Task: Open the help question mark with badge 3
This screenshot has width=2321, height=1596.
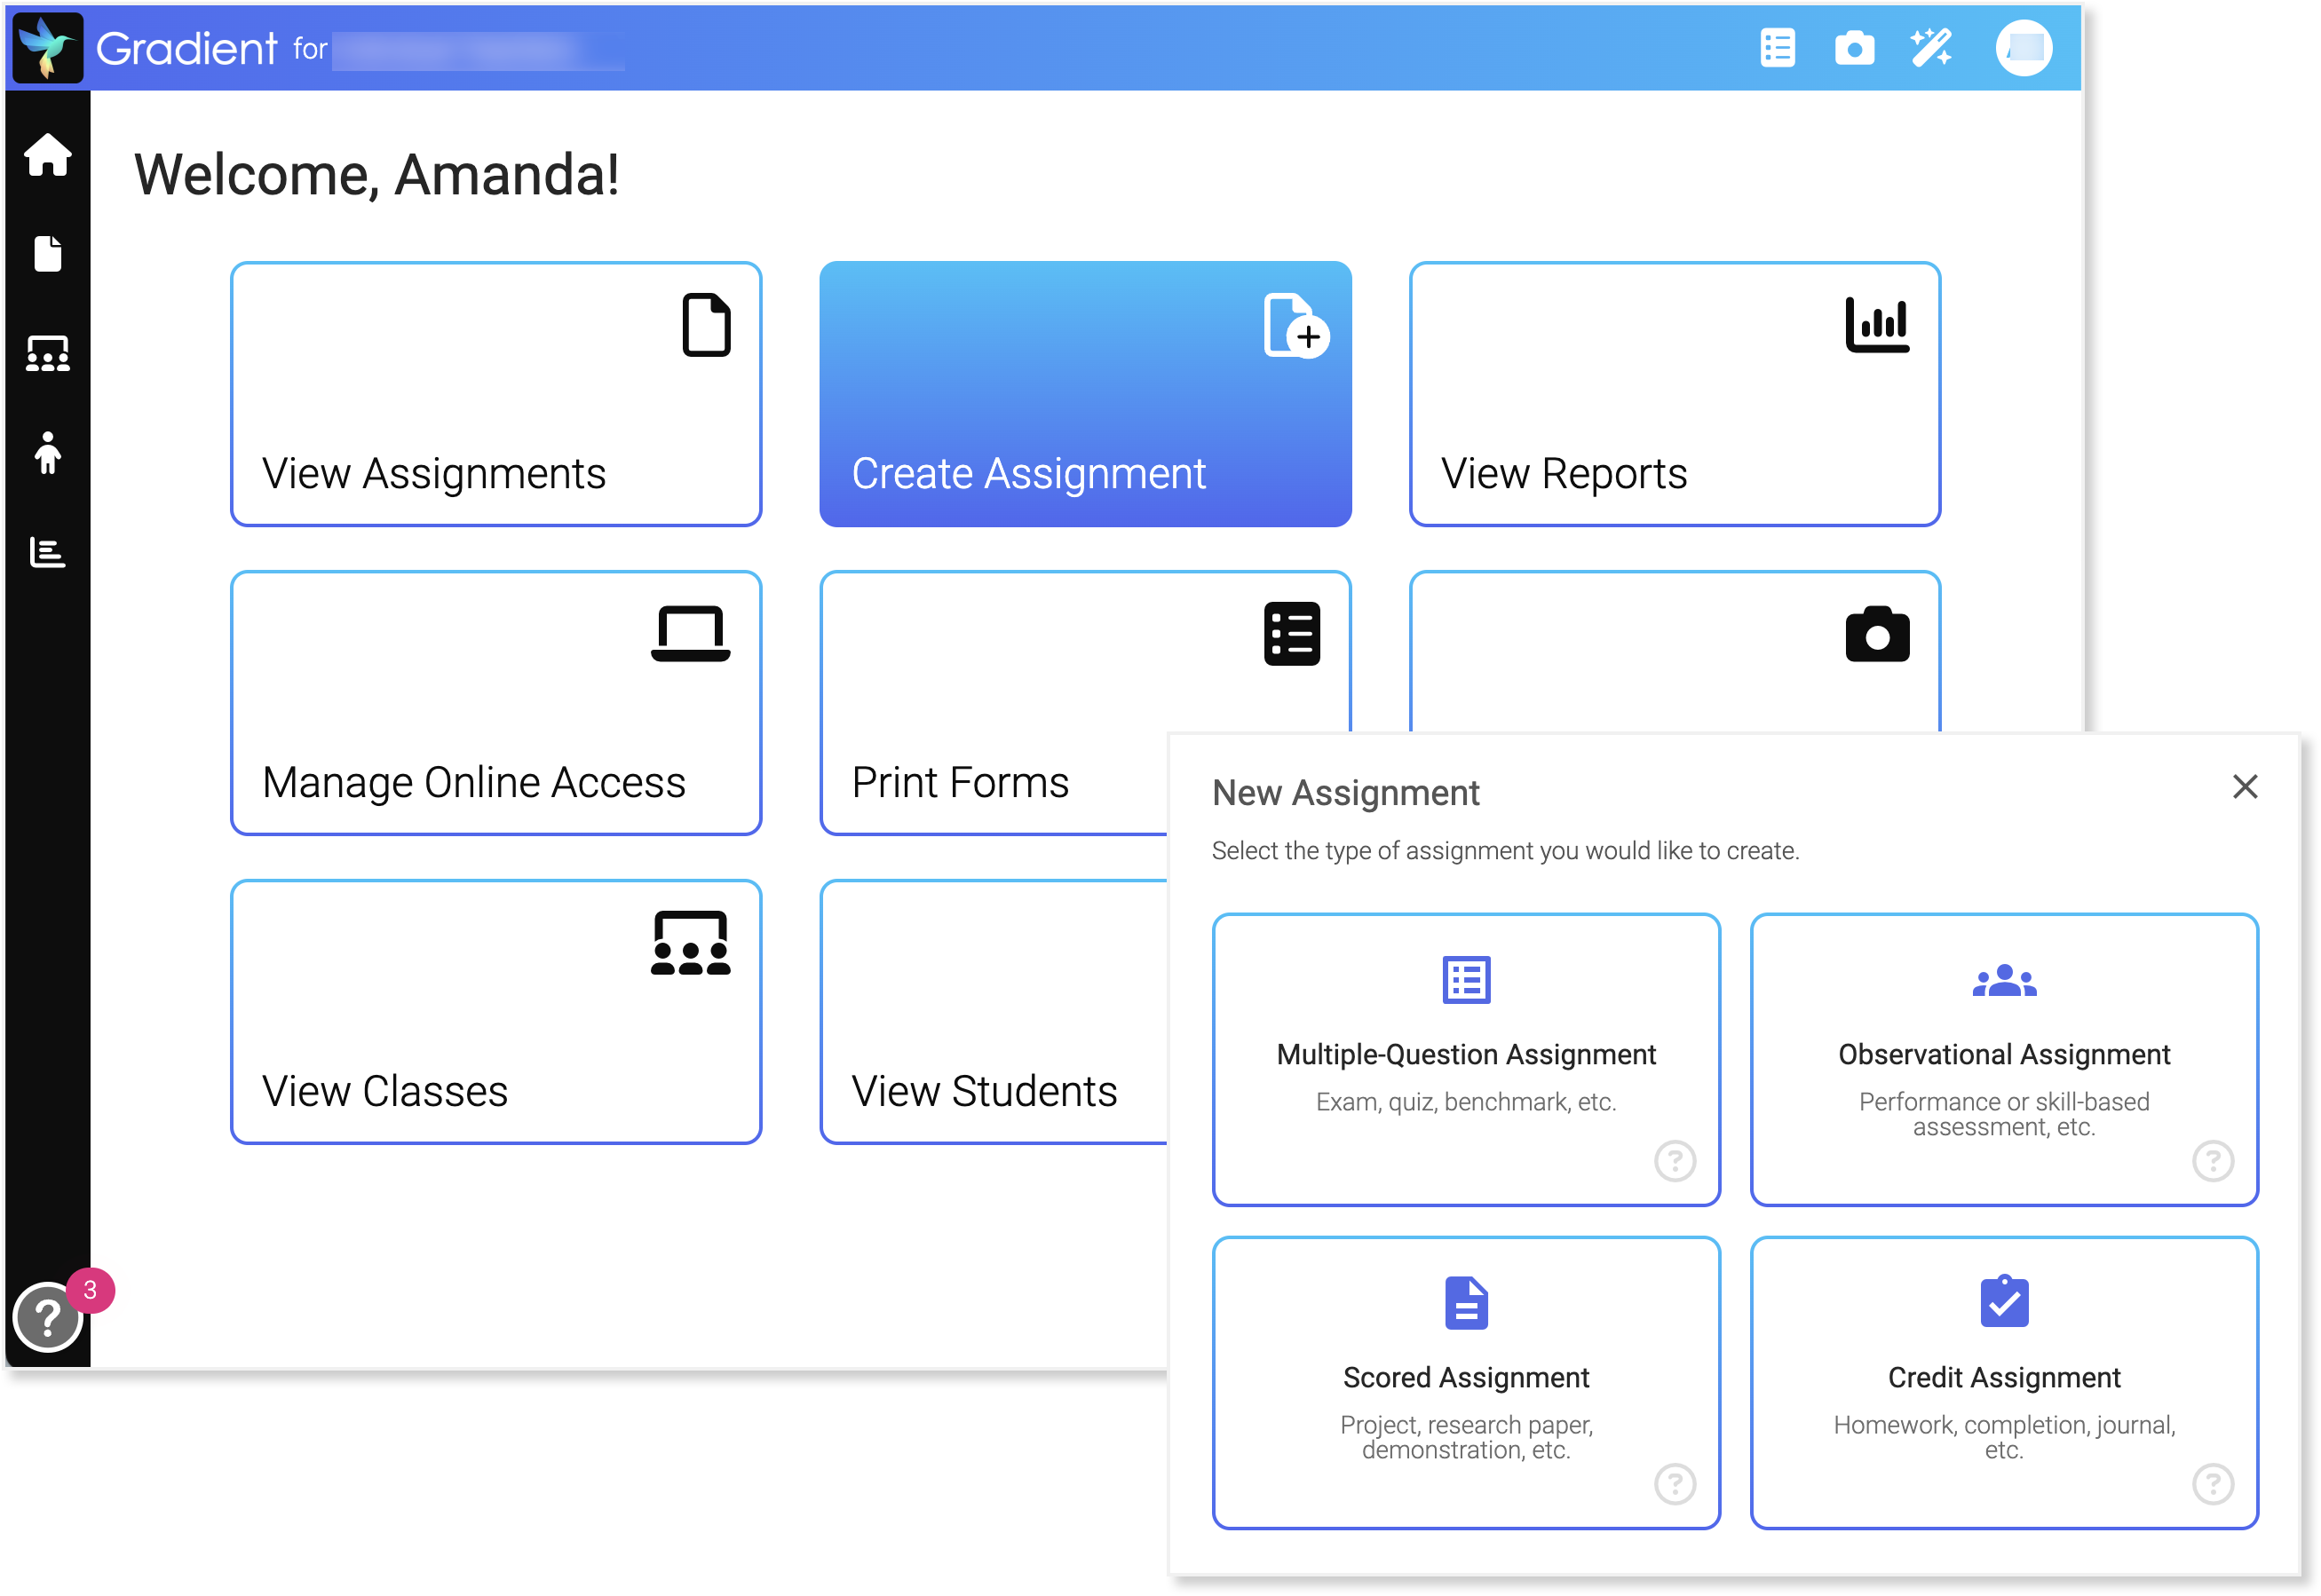Action: point(47,1318)
